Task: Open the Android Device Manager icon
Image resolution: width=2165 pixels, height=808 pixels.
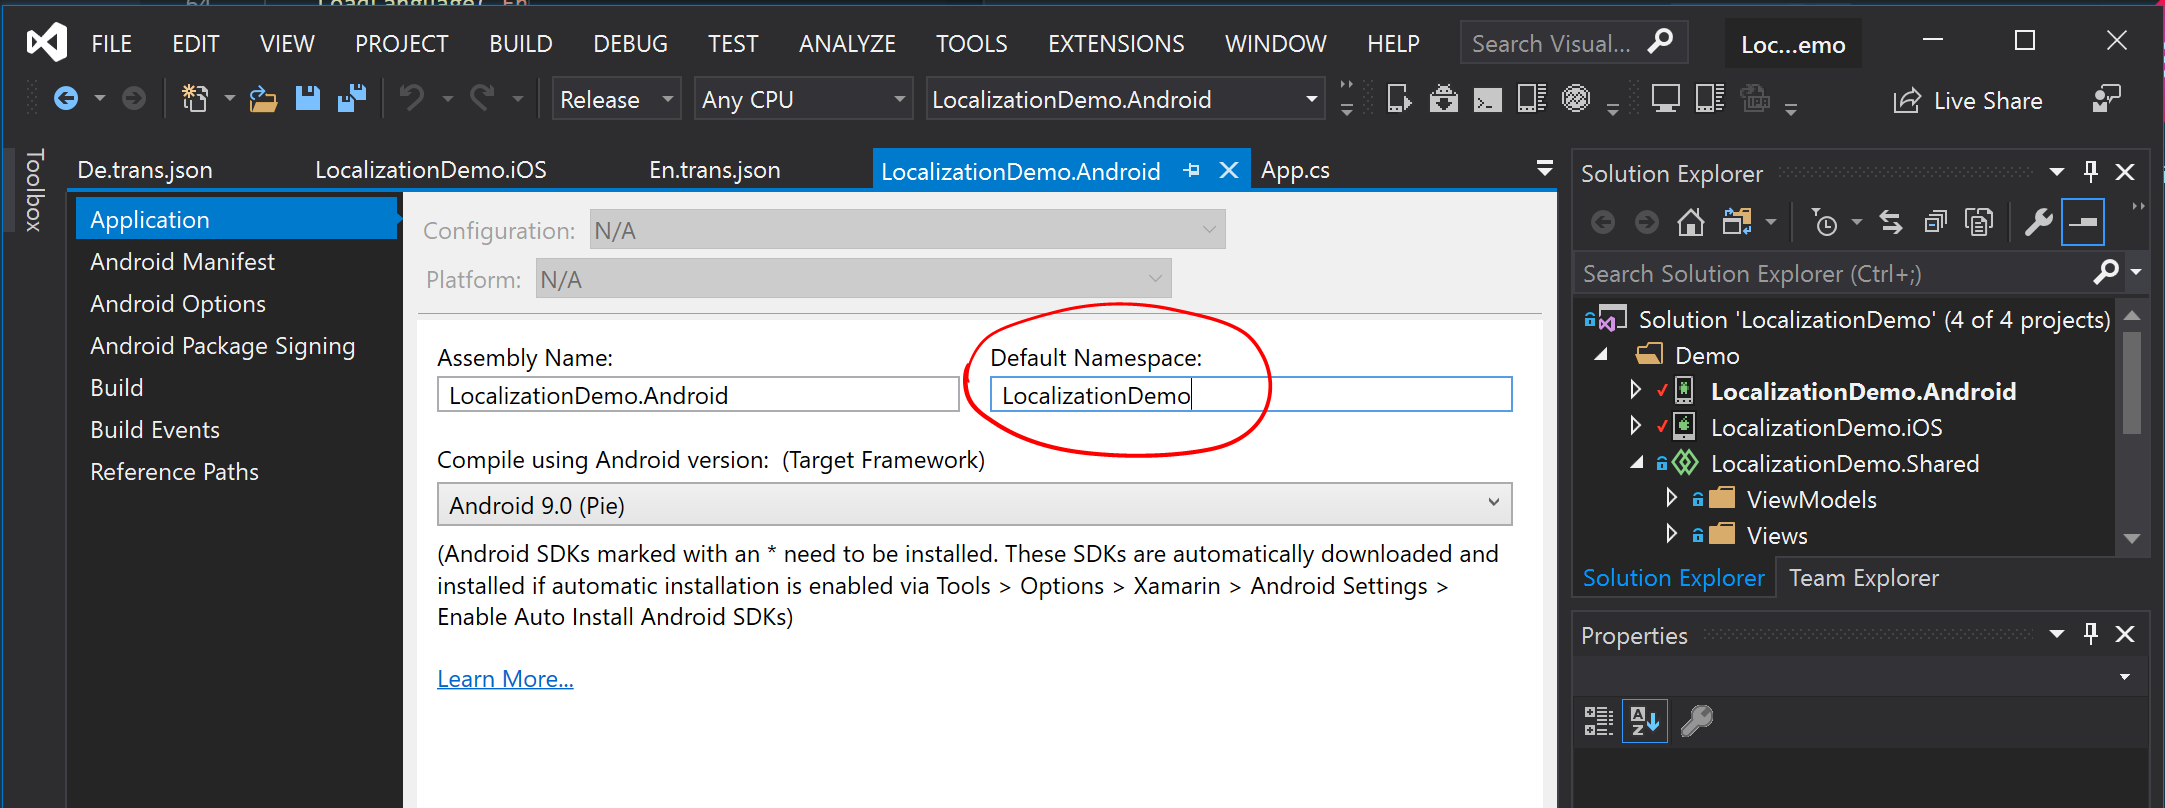Action: (x=1531, y=98)
